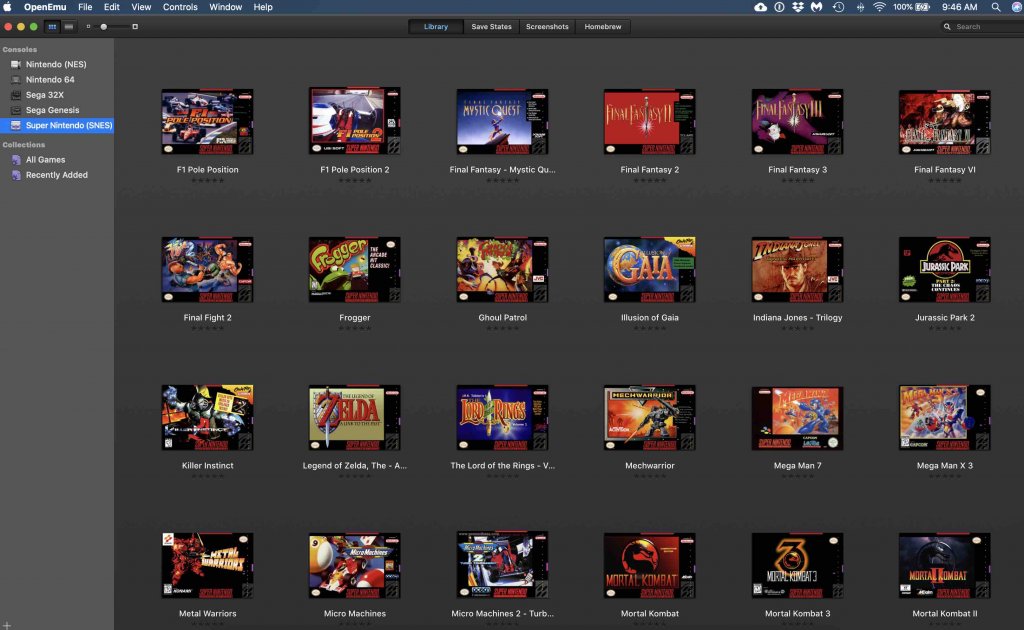This screenshot has width=1024, height=630.
Task: Select Mortal Kombat II cover
Action: 945,565
